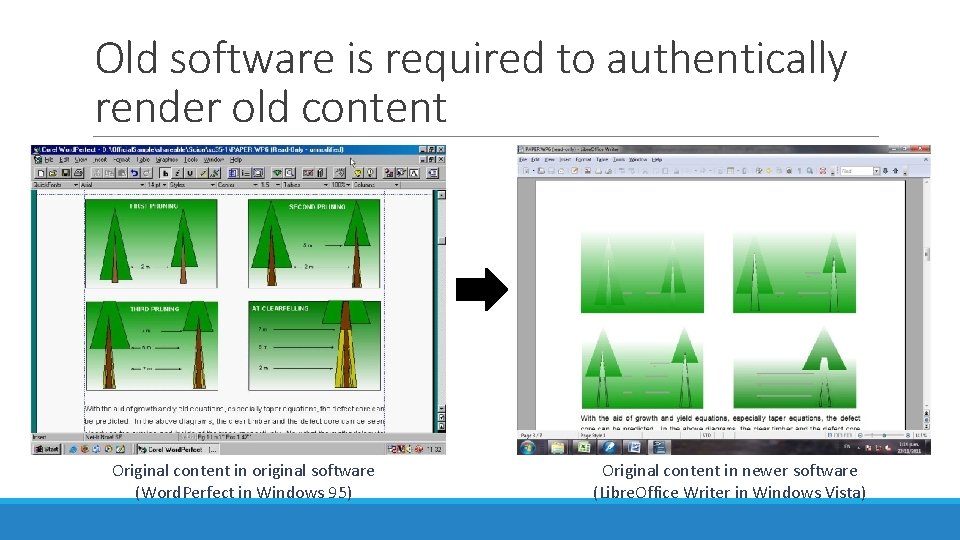The height and width of the screenshot is (540, 960).
Task: Click Zoom magnifier icon in WordPerfect toolbar
Action: click(289, 173)
